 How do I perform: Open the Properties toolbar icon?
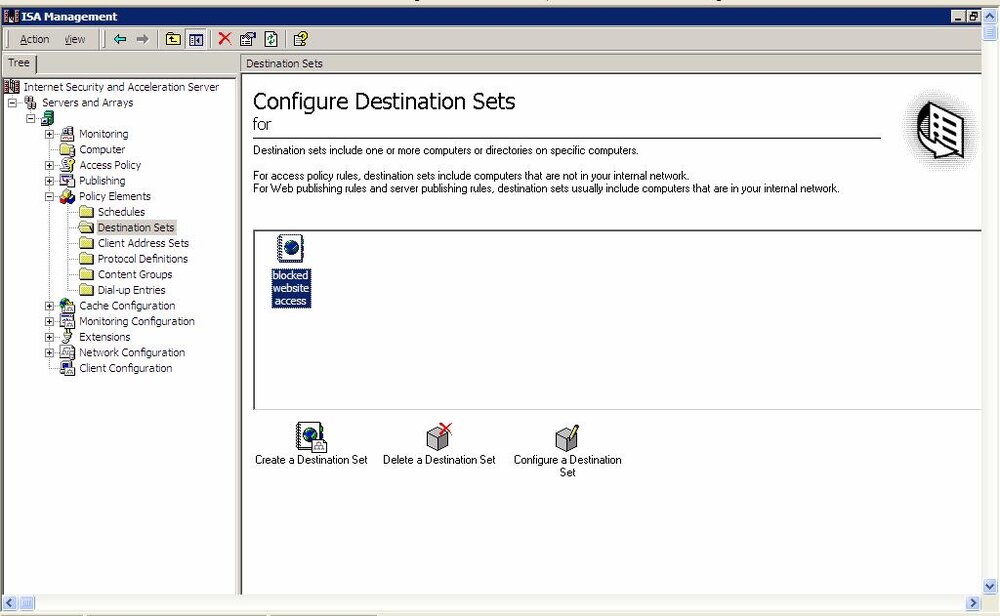(247, 39)
